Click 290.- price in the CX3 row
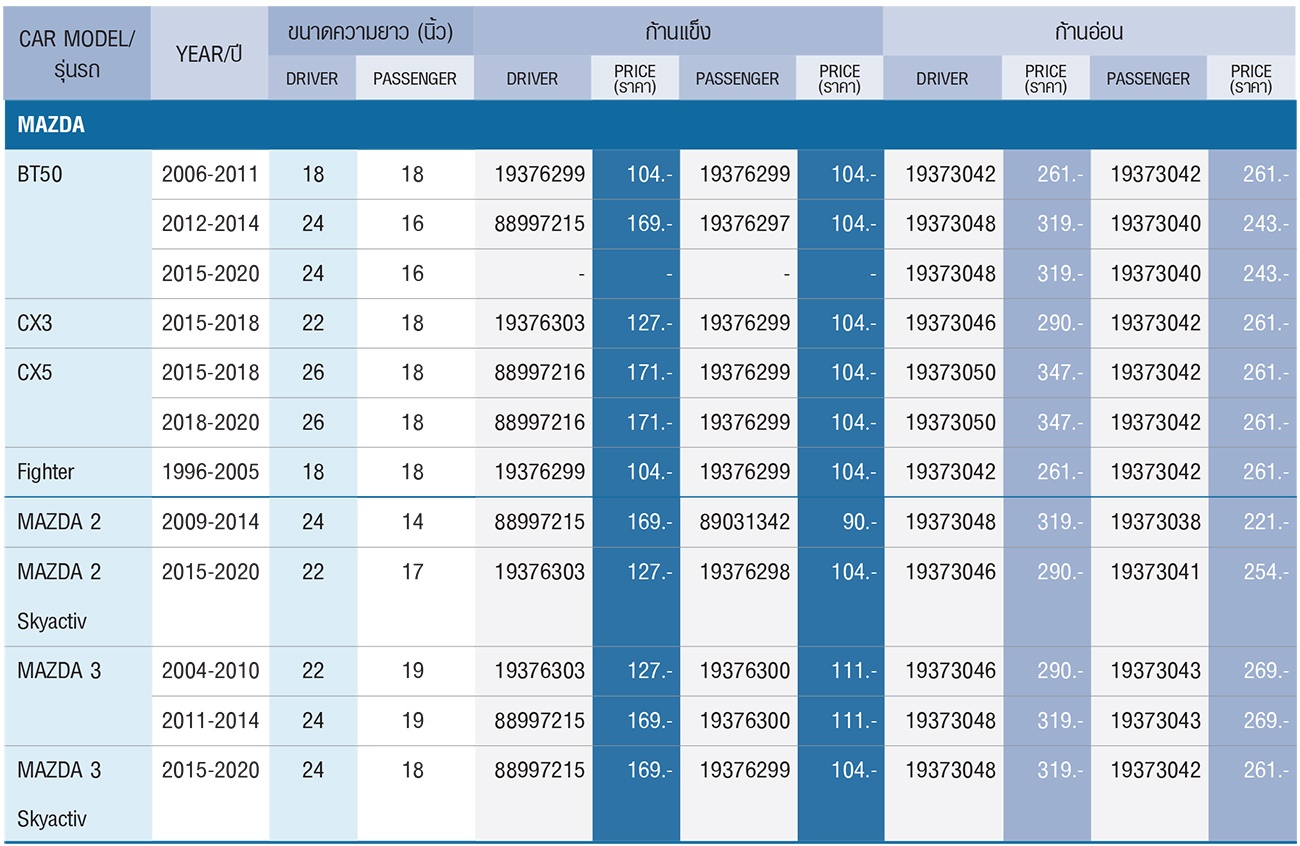Screen dimensions: 1300x846 click(x=1060, y=323)
